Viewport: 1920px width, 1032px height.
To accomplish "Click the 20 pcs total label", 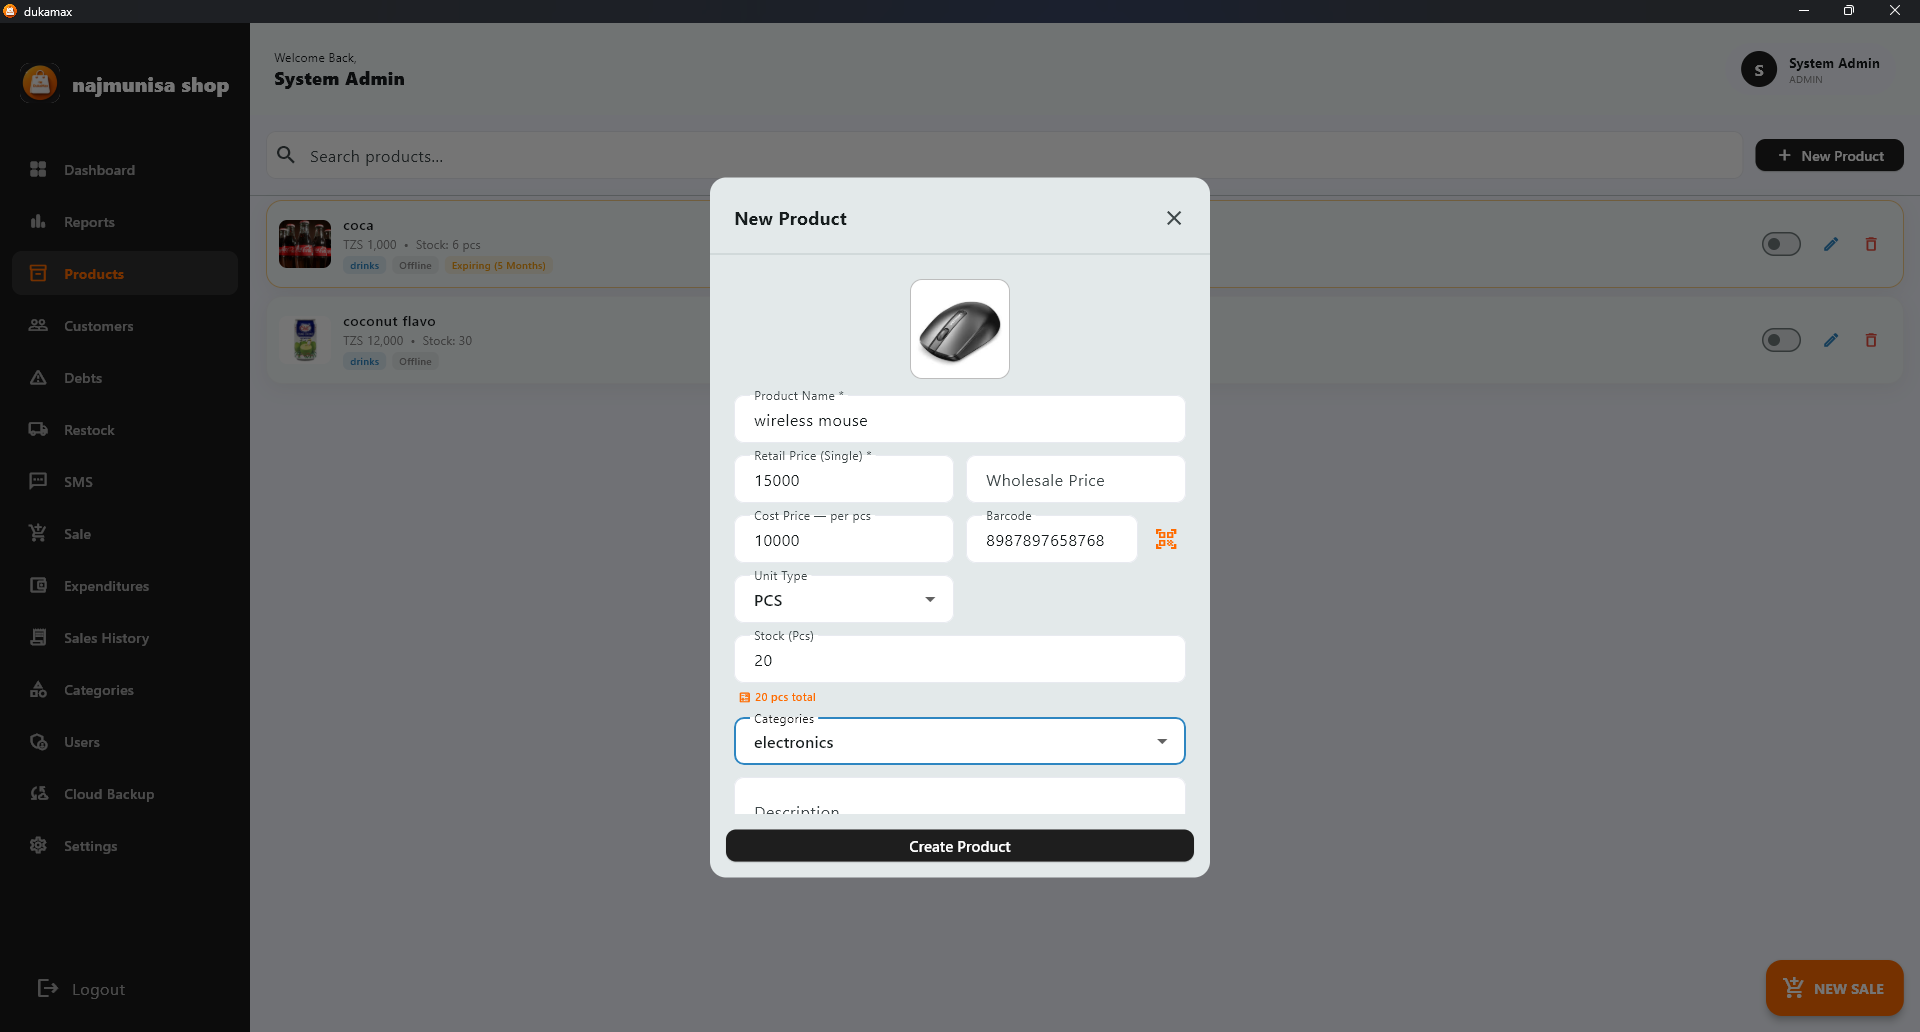I will 785,697.
